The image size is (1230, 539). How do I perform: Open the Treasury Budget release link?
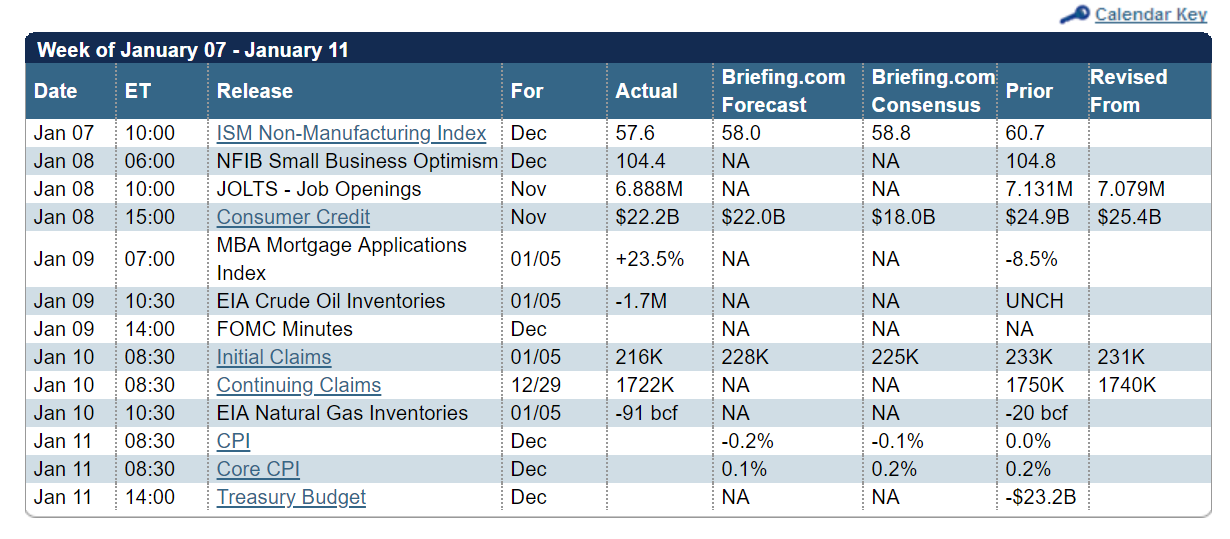click(x=292, y=497)
